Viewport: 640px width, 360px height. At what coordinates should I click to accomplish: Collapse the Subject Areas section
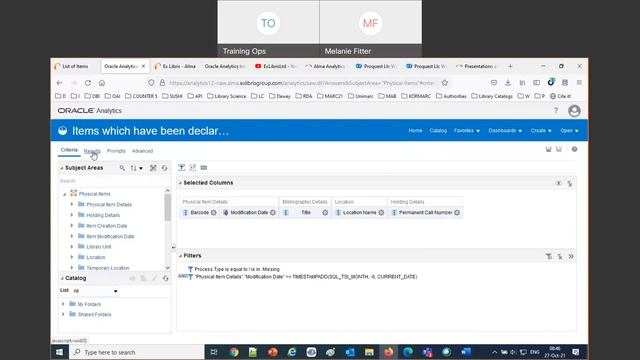coord(62,168)
